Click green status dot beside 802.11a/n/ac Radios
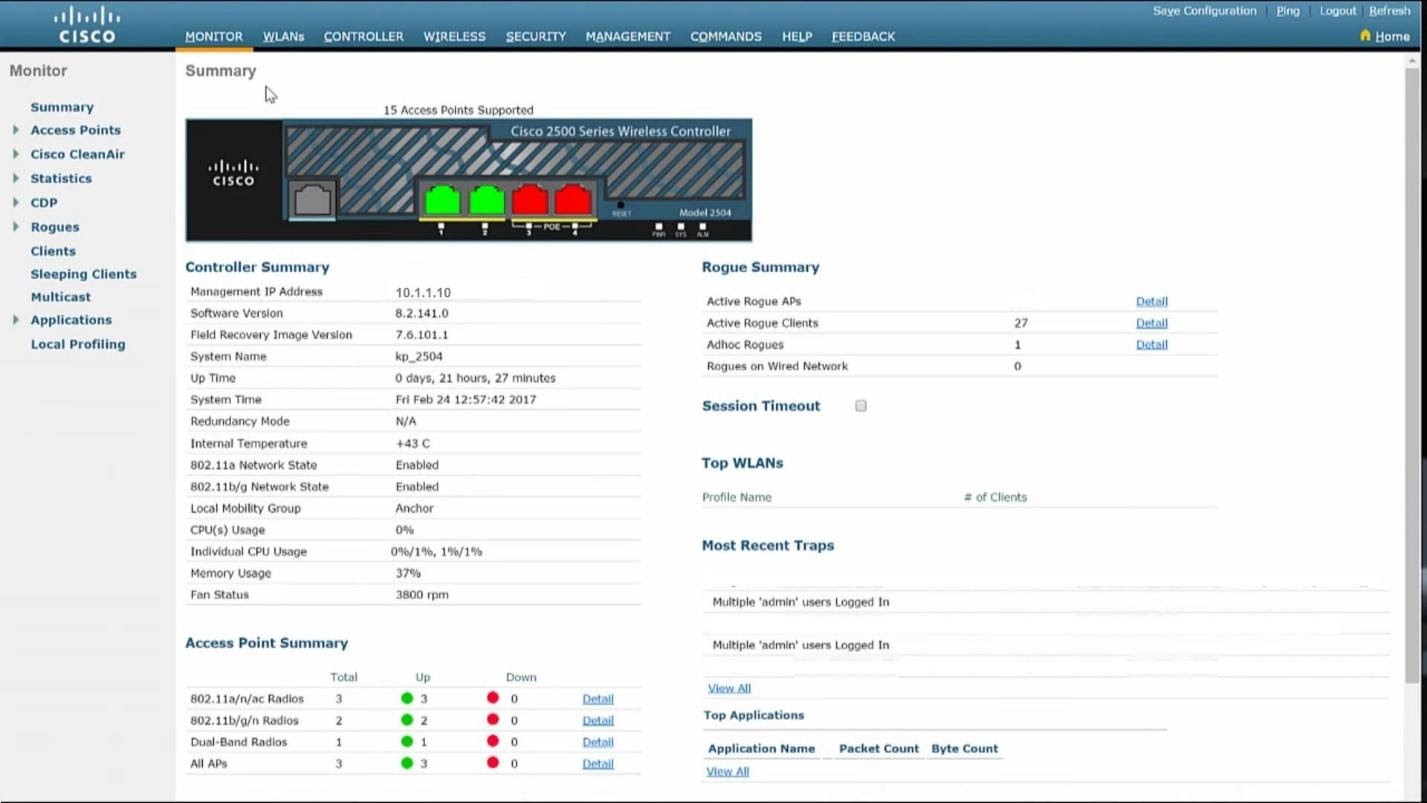The height and width of the screenshot is (803, 1427). (407, 698)
